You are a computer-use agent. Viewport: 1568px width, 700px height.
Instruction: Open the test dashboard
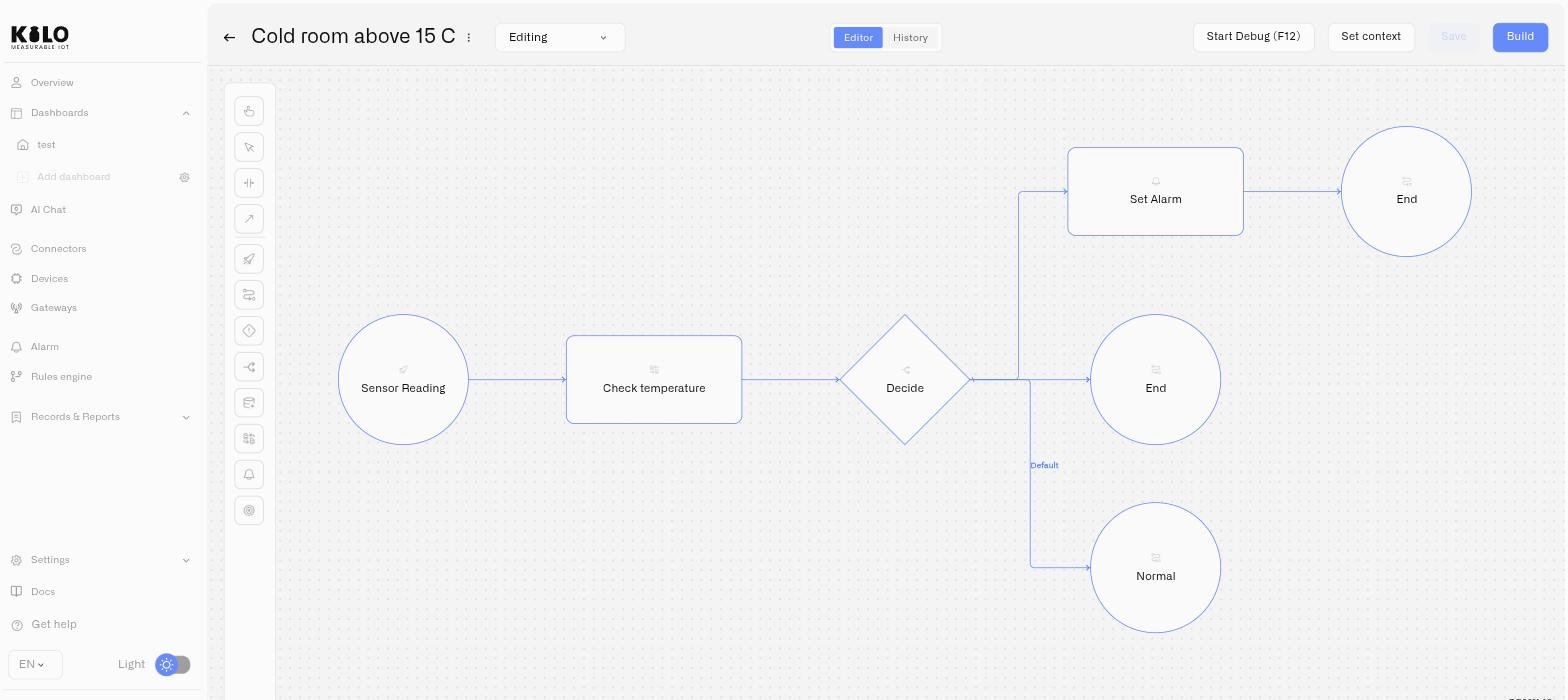tap(46, 145)
